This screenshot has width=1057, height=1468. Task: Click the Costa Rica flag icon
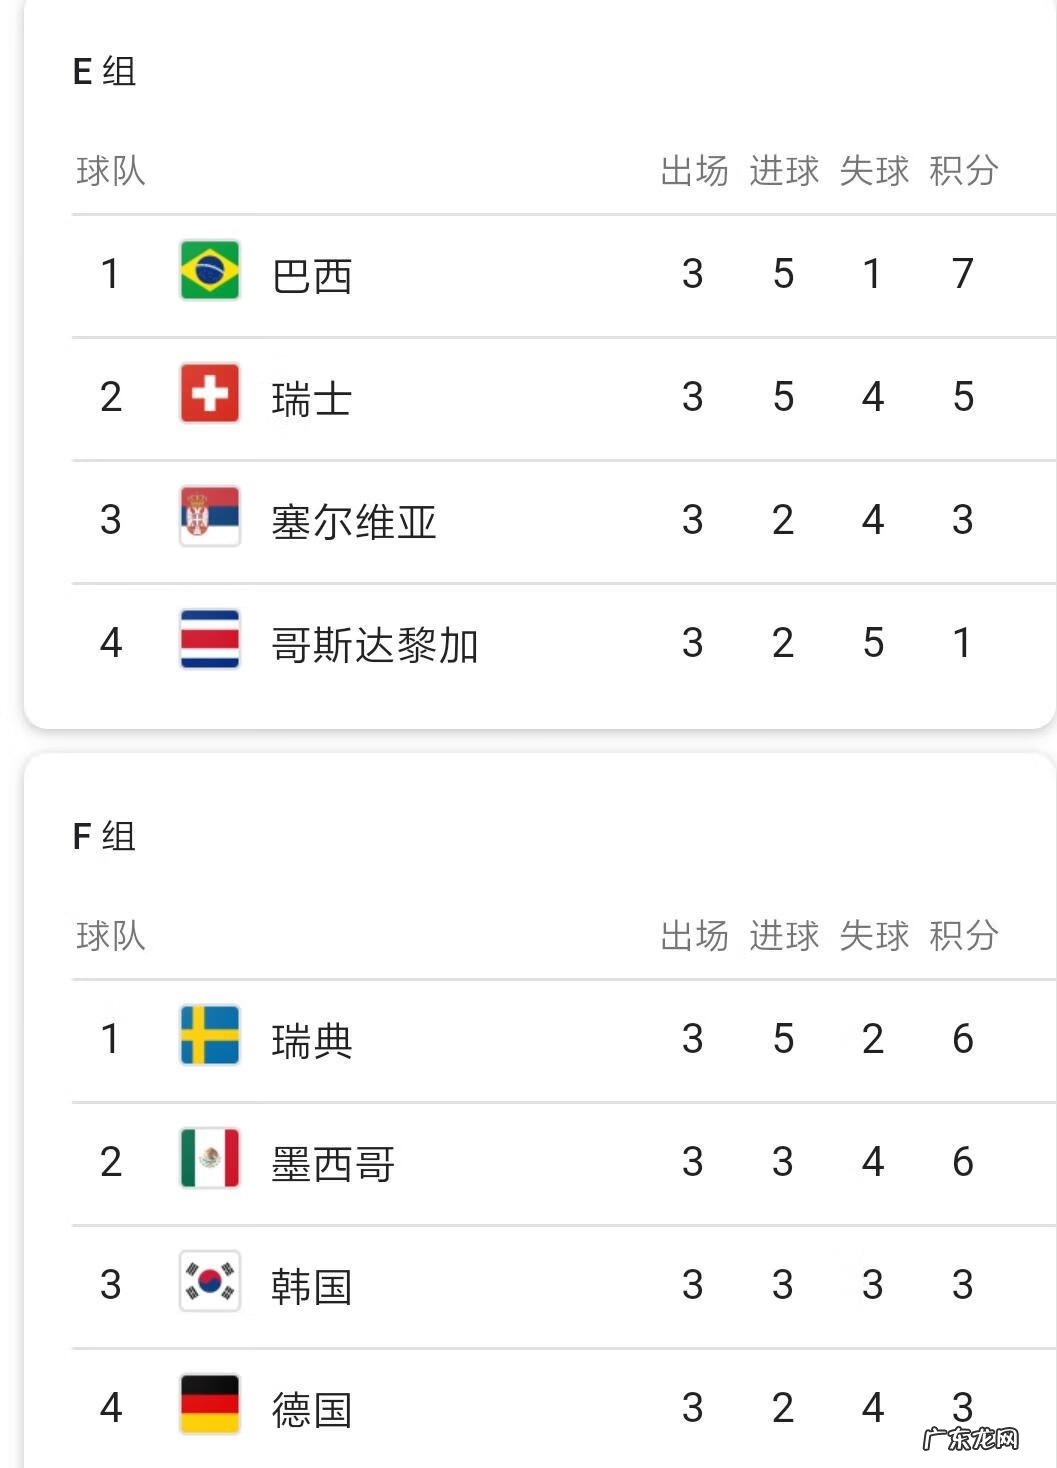click(210, 639)
